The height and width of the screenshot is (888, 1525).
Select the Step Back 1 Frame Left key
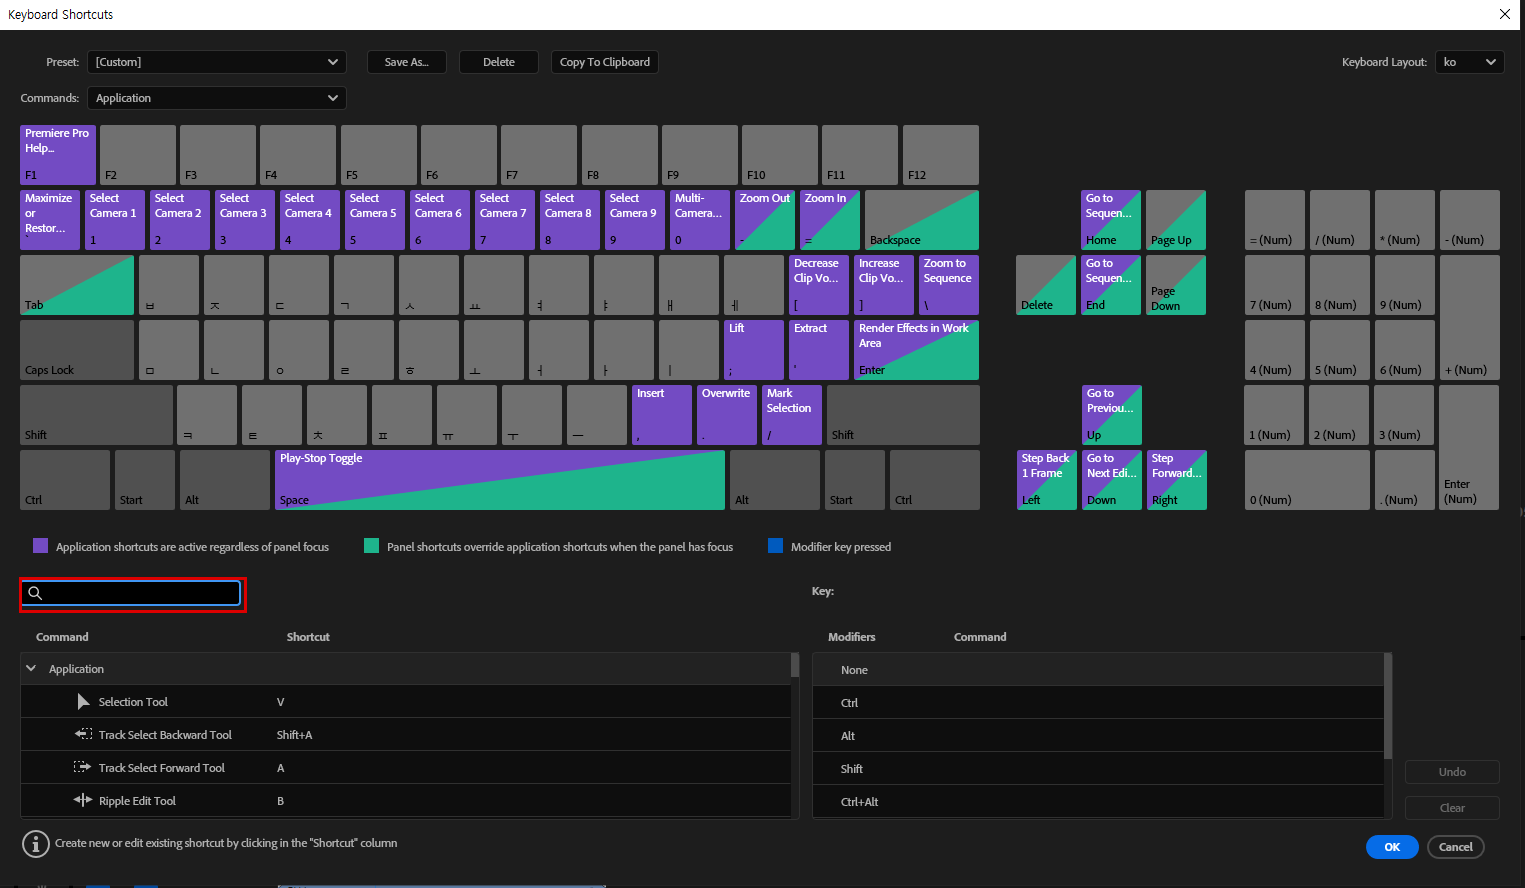click(1047, 480)
